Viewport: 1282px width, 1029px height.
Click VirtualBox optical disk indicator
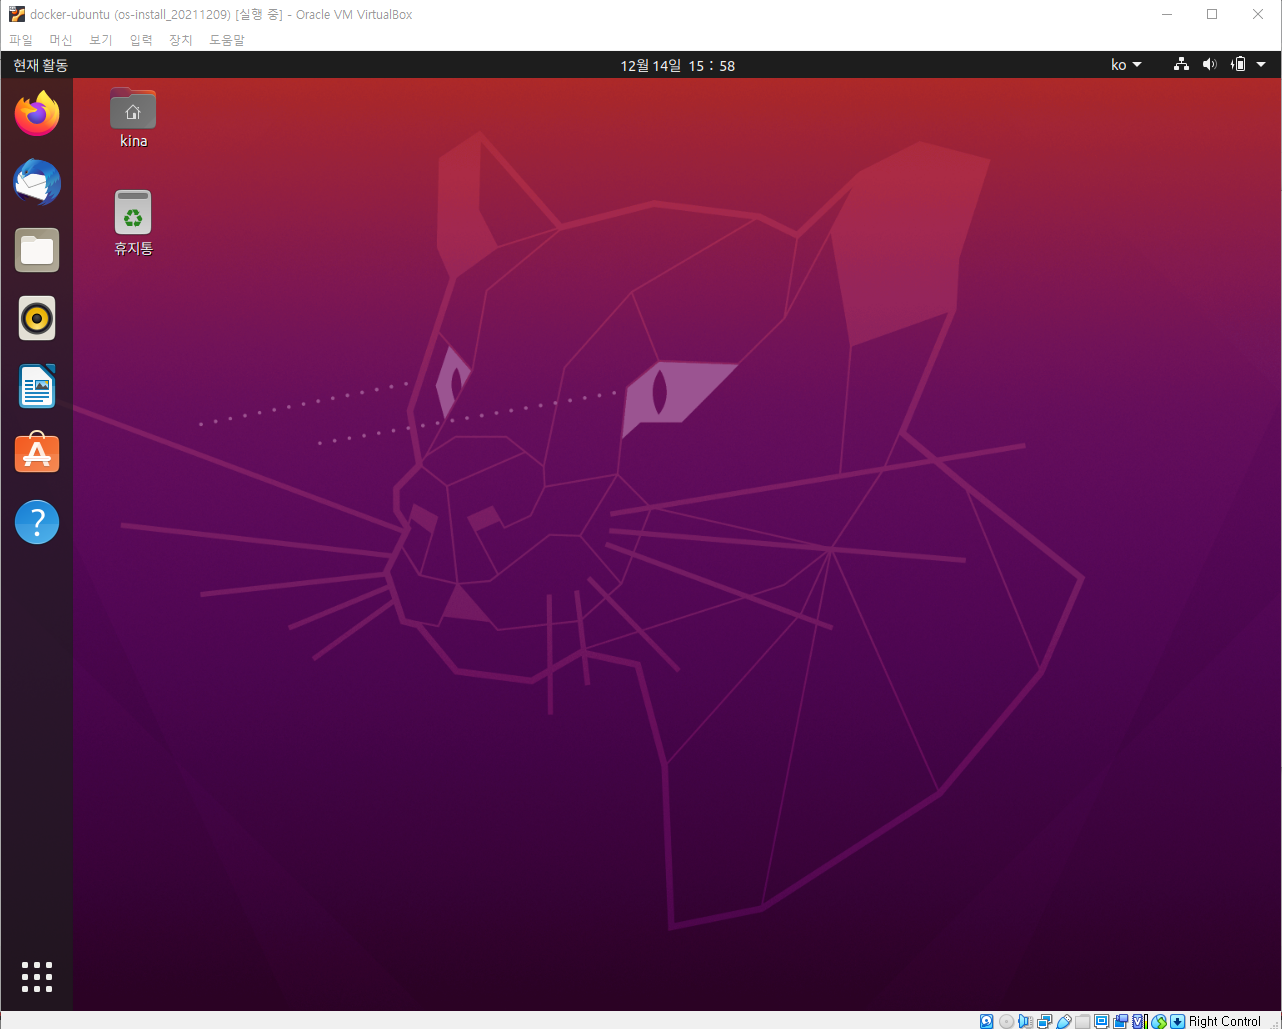[x=1006, y=1021]
